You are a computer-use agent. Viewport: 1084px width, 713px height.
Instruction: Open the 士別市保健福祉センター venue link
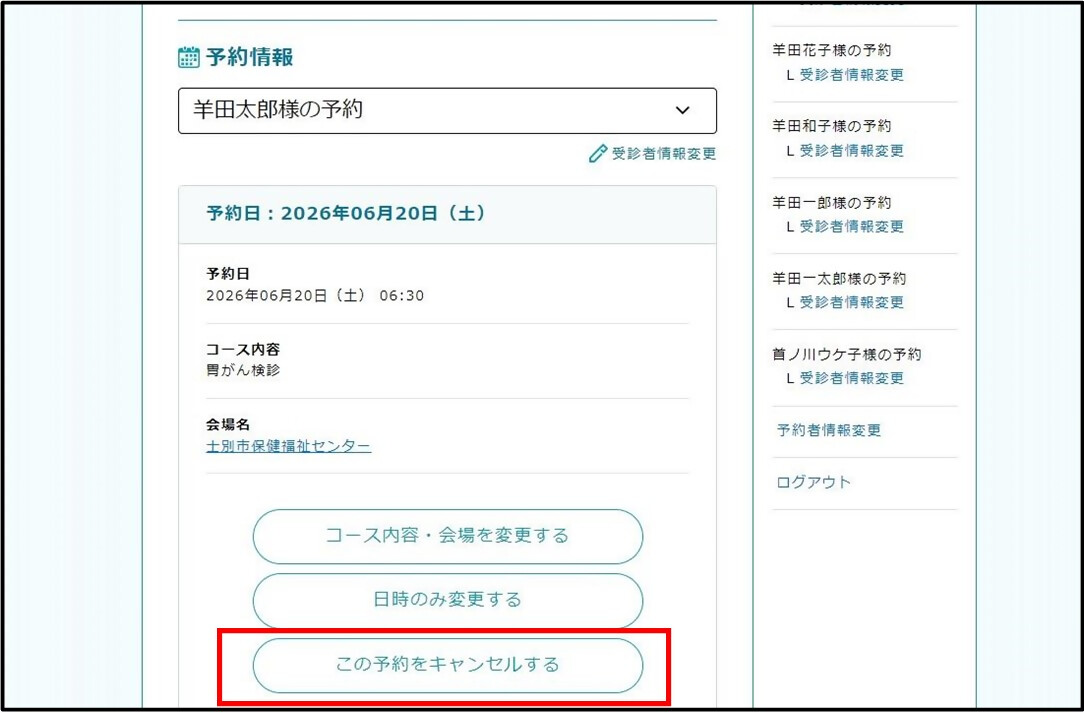[x=288, y=445]
